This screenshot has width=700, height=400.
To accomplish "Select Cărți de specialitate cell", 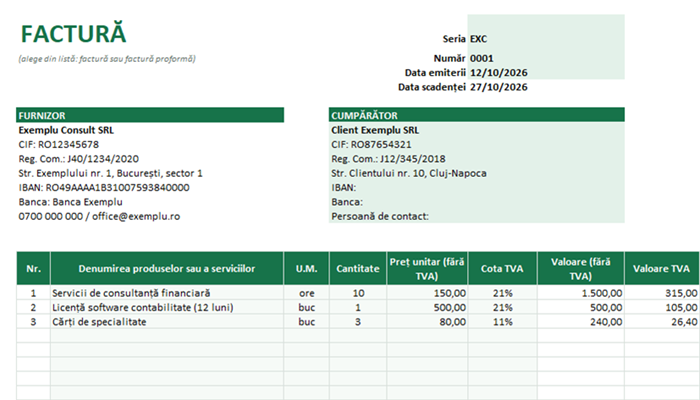I will pyautogui.click(x=167, y=321).
